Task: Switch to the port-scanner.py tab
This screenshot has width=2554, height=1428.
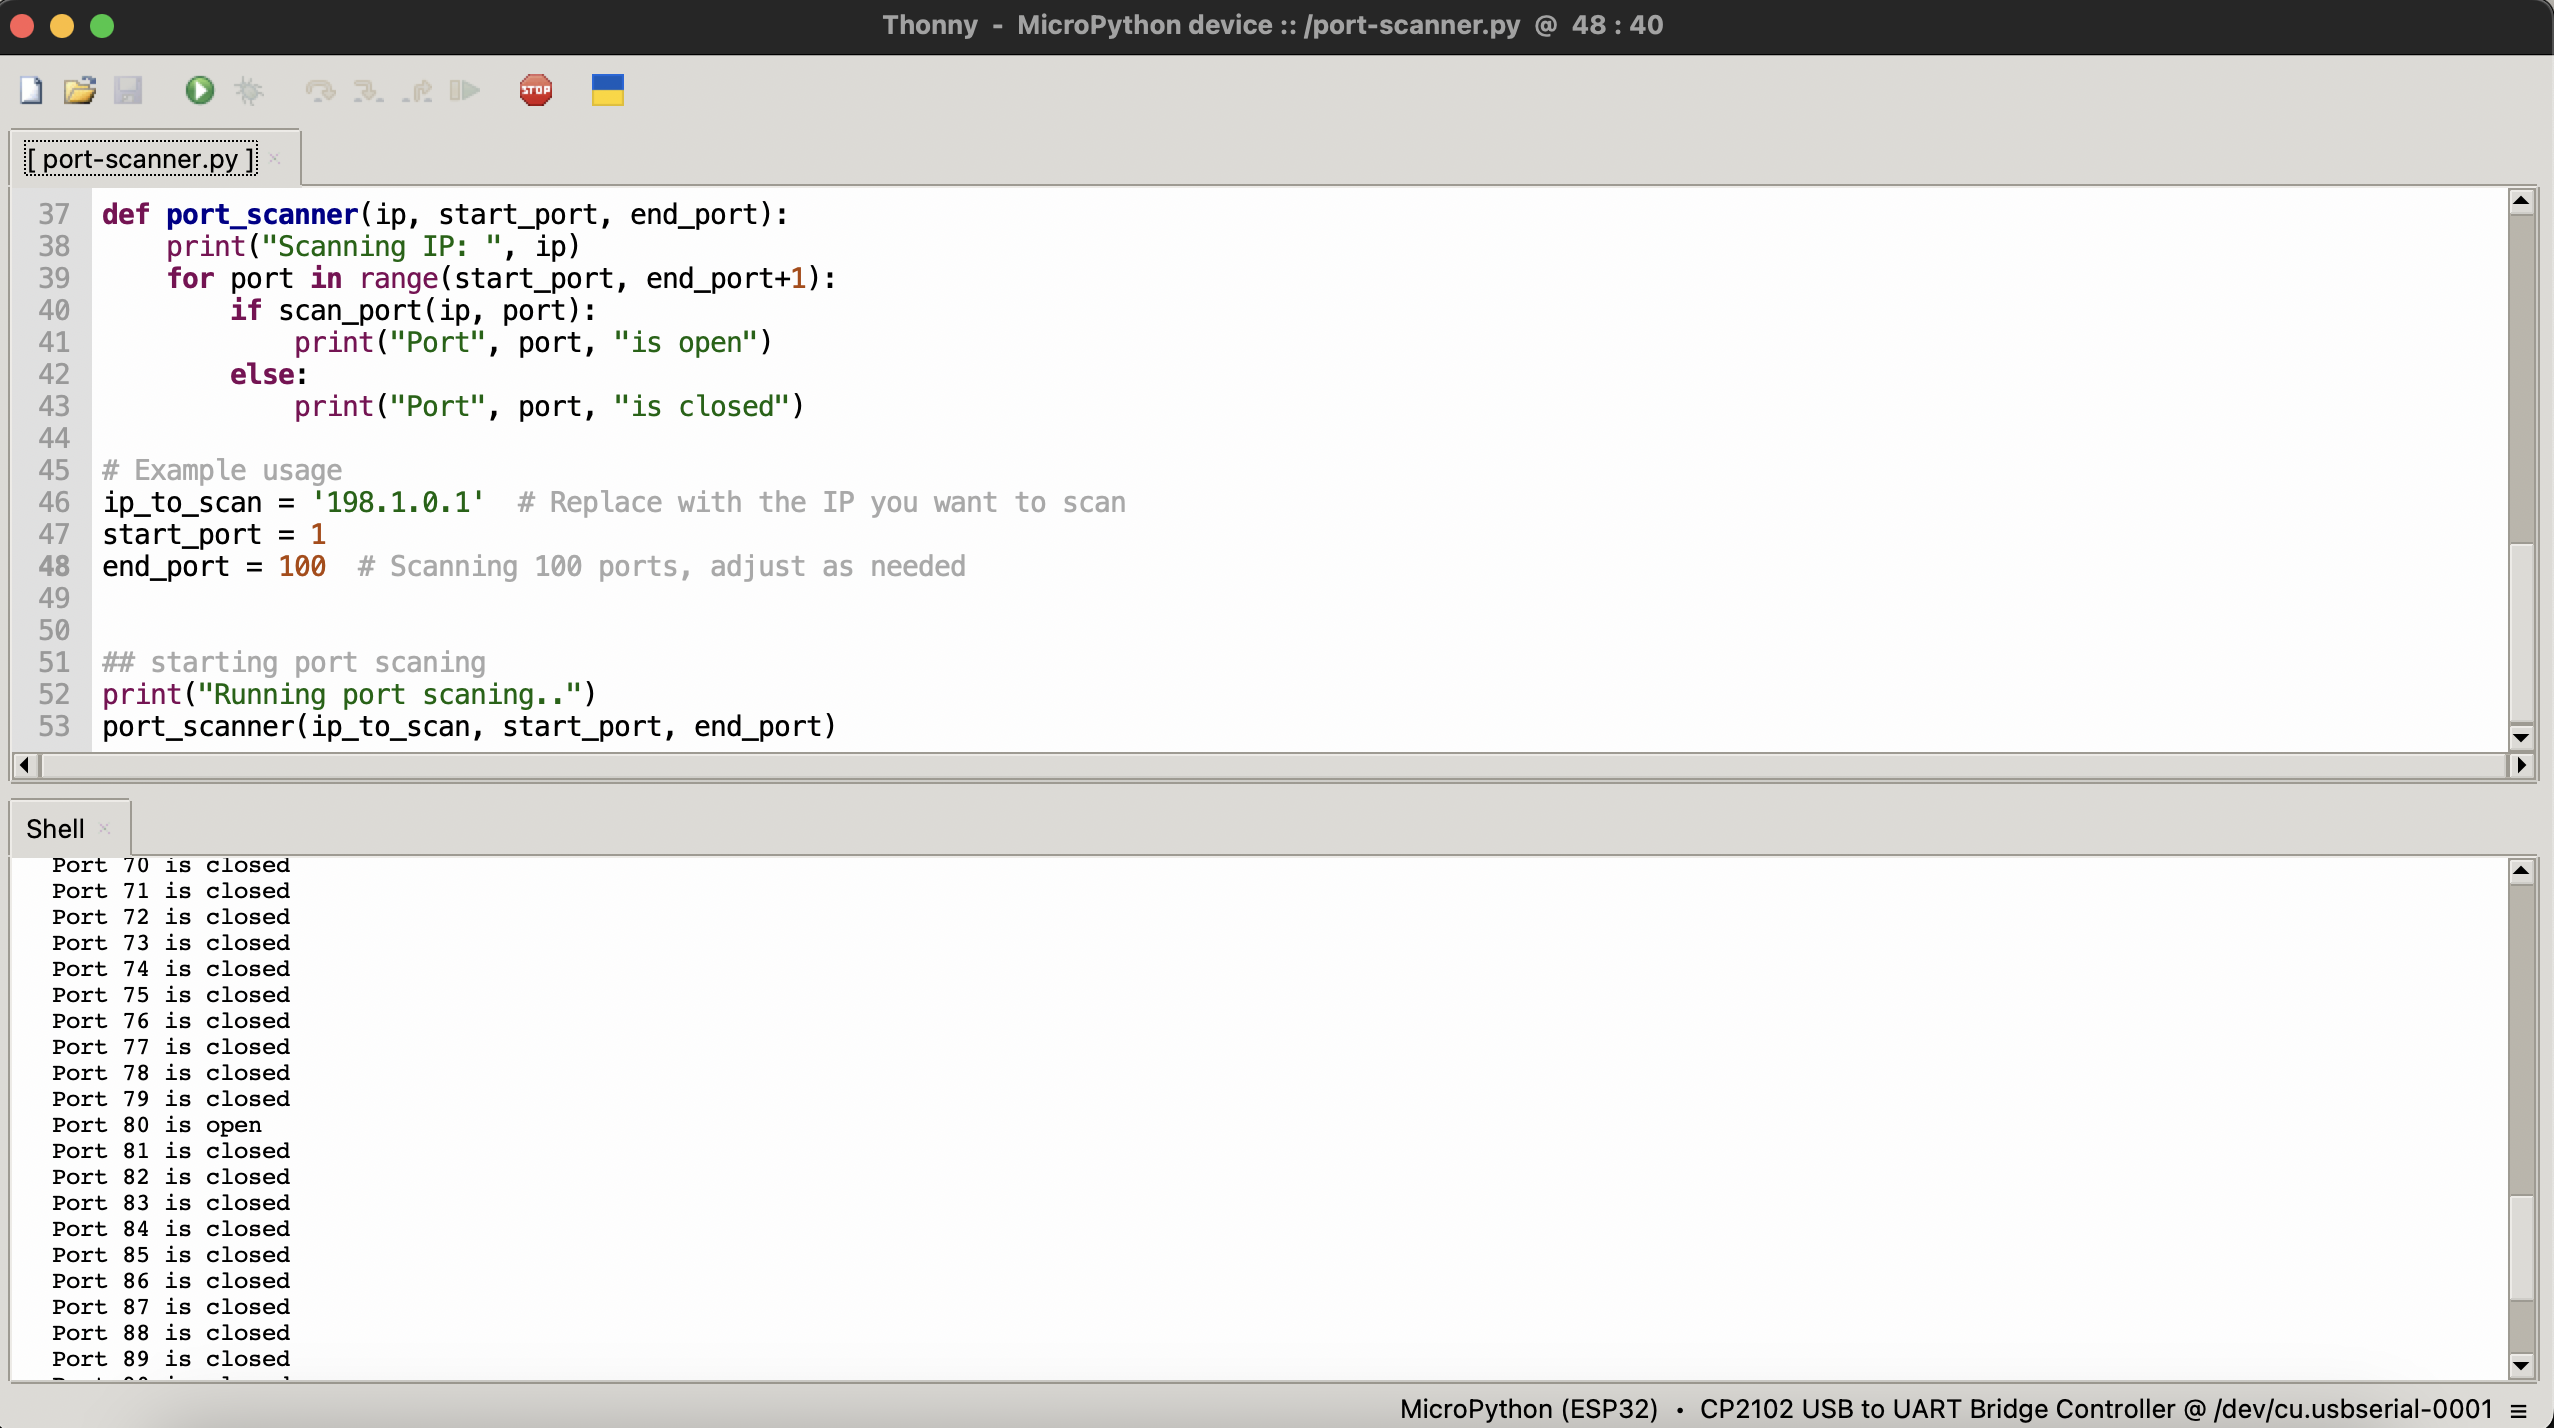Action: coord(140,157)
